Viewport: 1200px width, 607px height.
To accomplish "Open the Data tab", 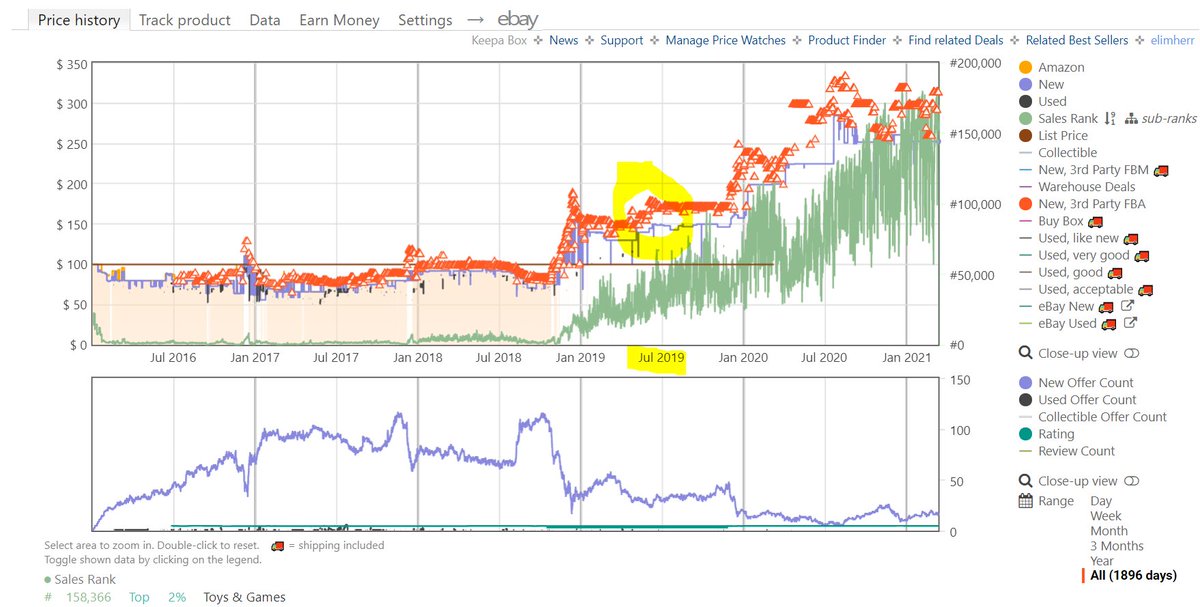I will point(265,20).
